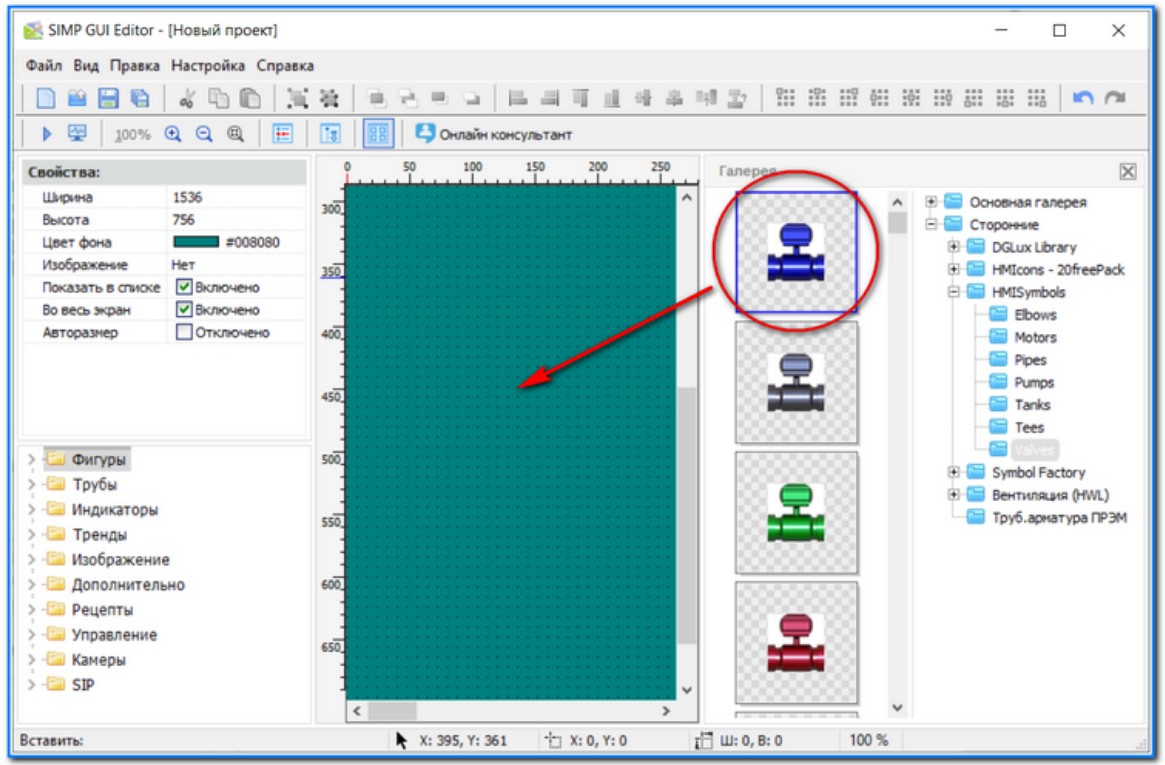Image resolution: width=1165 pixels, height=765 pixels.
Task: Expand the Тренды folder
Action: click(x=31, y=535)
